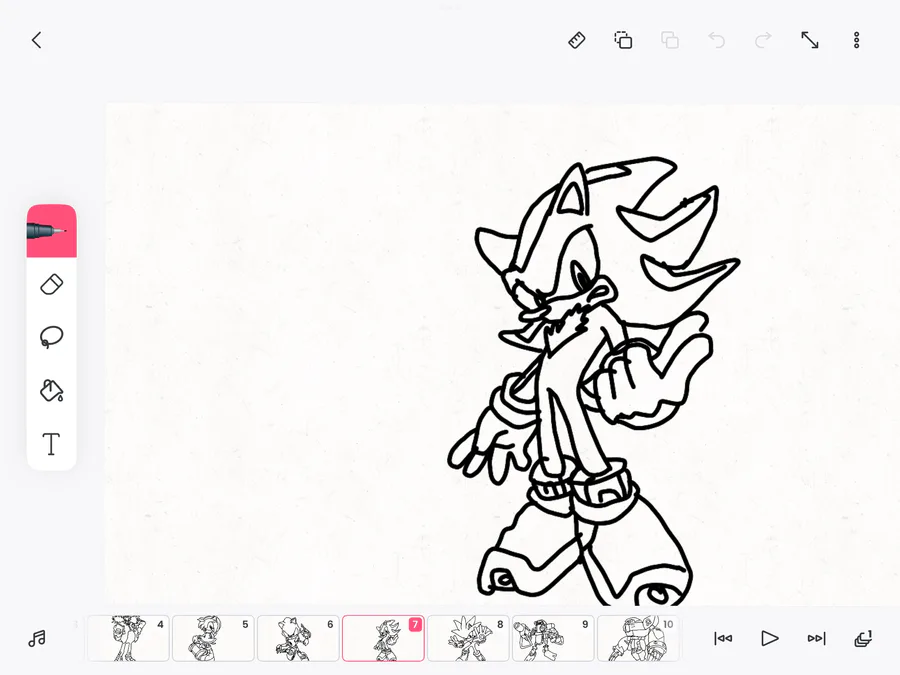Open the three-dot more options menu
900x675 pixels.
856,40
